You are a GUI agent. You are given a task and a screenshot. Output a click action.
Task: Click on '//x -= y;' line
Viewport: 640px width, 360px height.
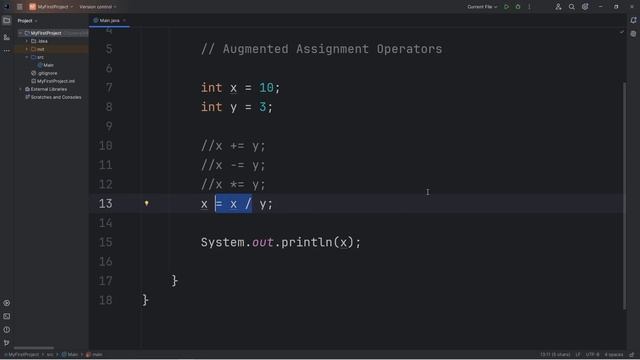pyautogui.click(x=233, y=165)
